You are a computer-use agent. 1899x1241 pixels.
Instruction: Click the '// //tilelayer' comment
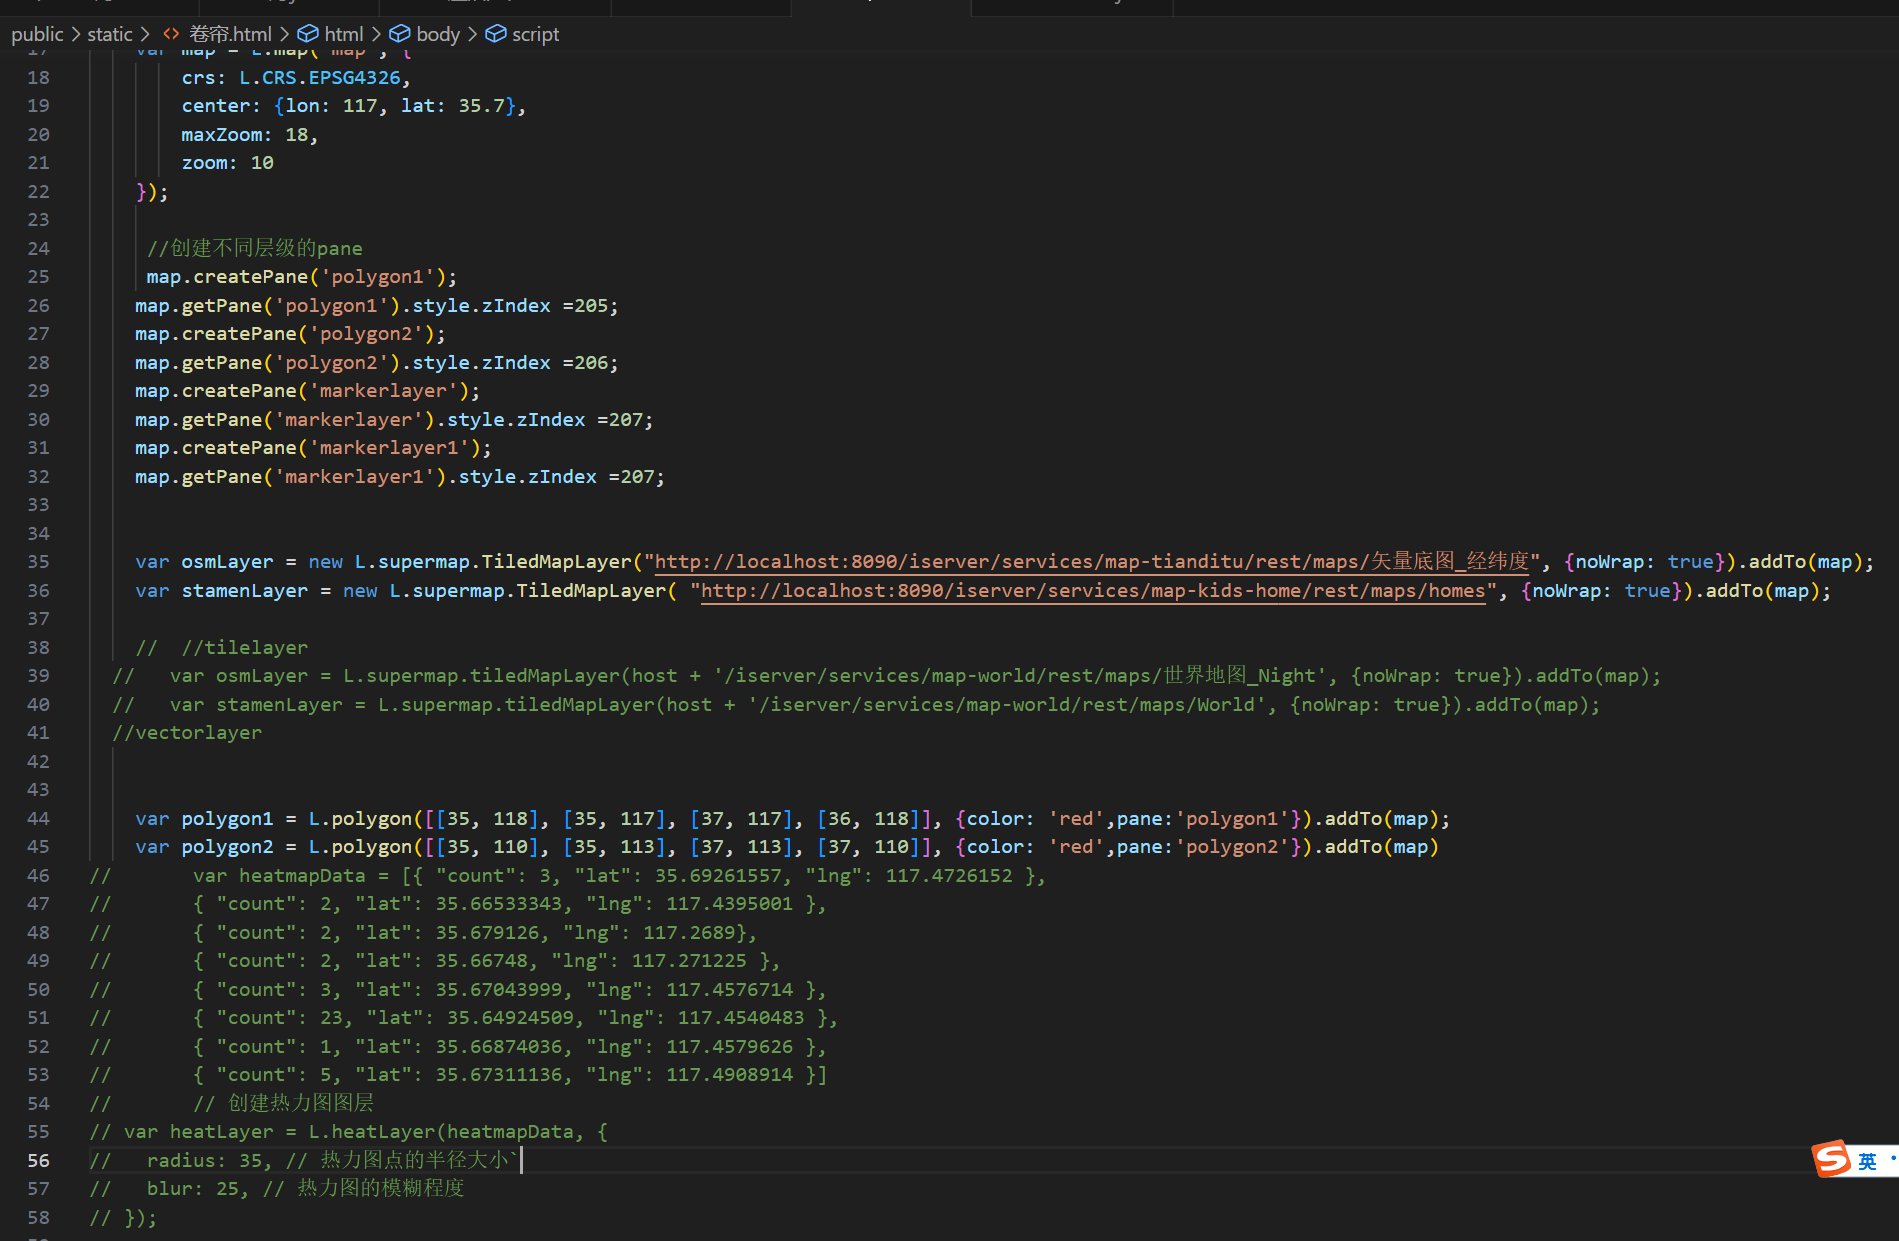(222, 648)
